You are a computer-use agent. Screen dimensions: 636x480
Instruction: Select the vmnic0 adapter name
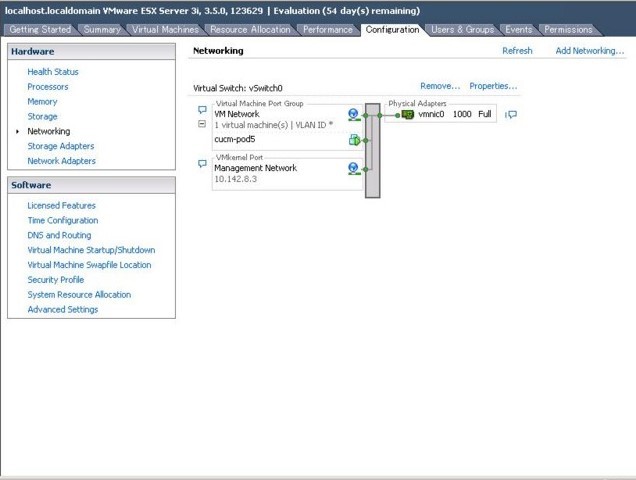point(431,114)
